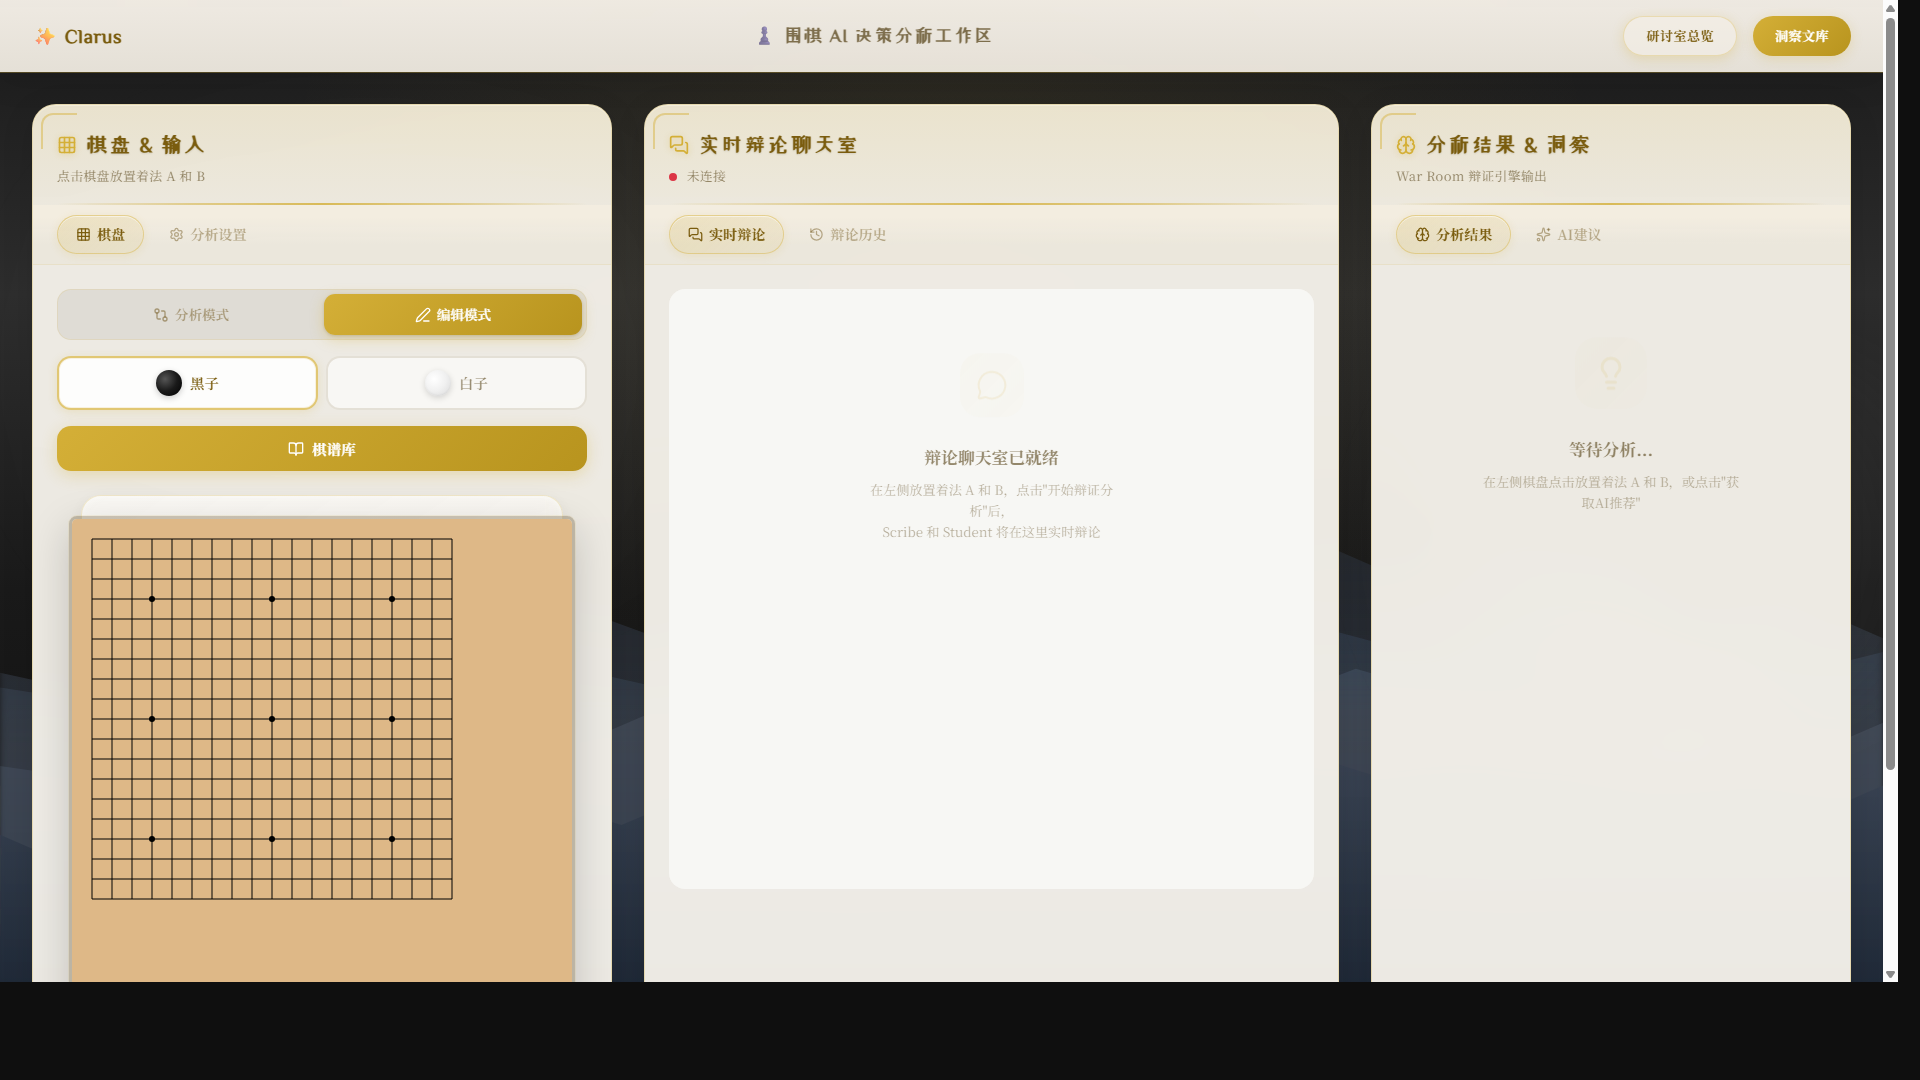Click the Clarus sparkle logo icon

coord(44,36)
